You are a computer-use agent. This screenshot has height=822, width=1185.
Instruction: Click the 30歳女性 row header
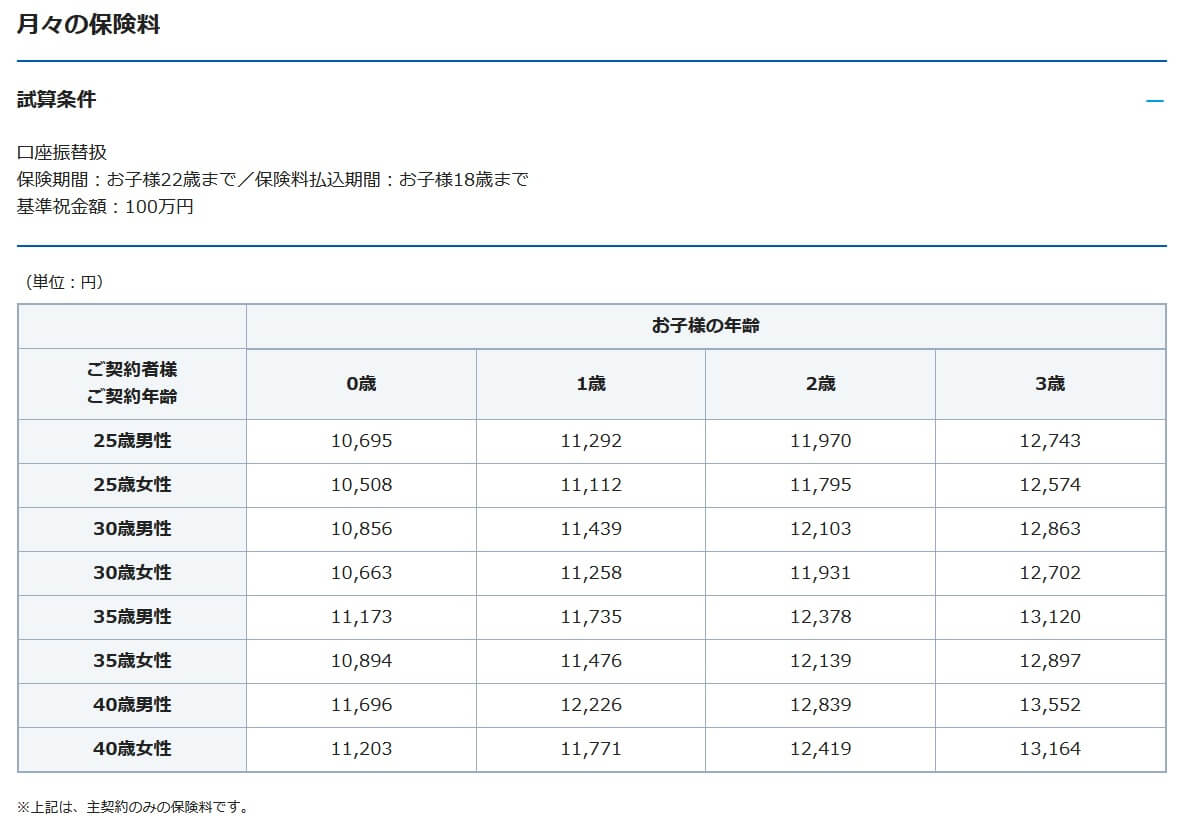(x=132, y=573)
